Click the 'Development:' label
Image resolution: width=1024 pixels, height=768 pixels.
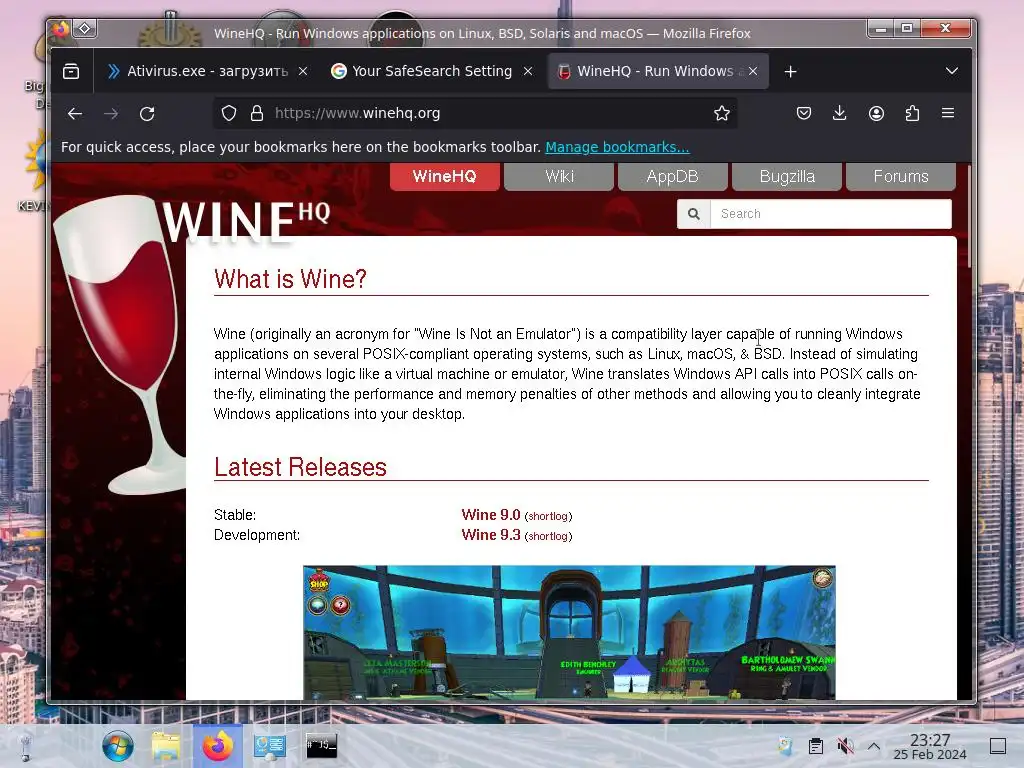pos(257,535)
